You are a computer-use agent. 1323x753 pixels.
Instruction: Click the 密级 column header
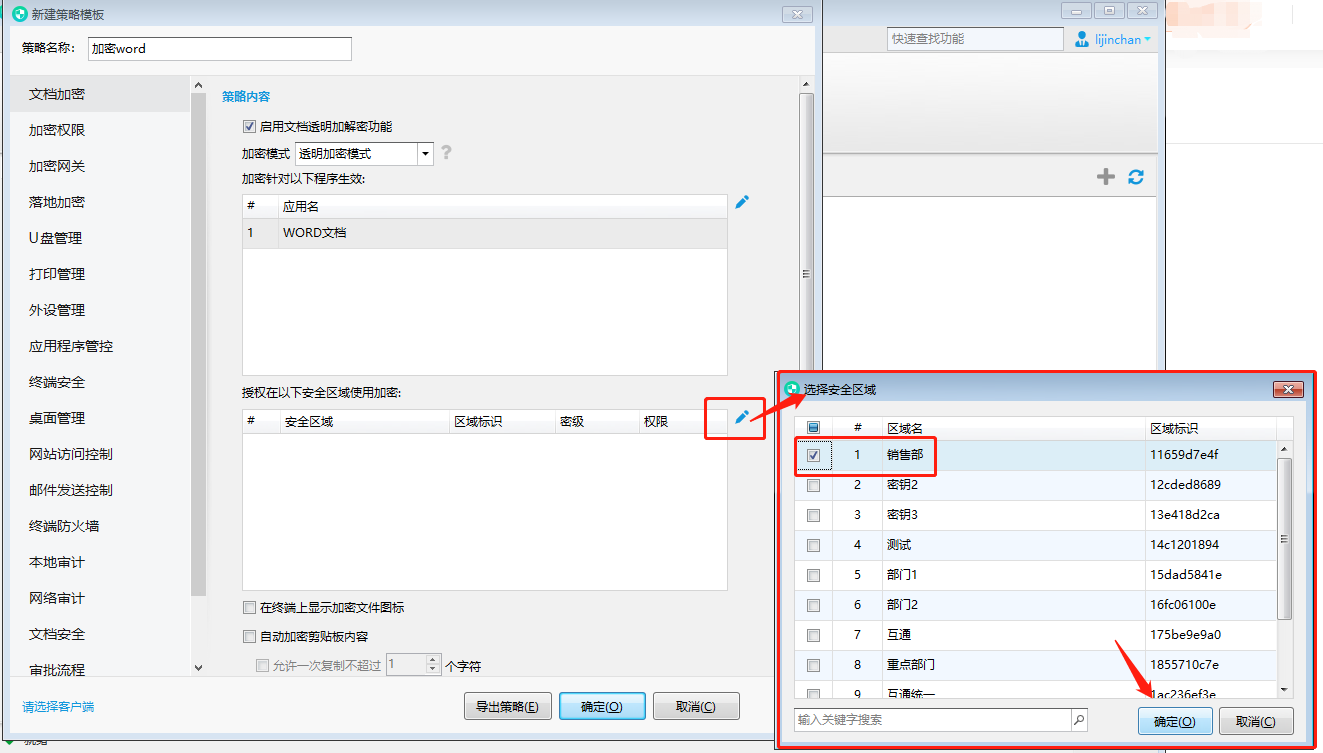point(595,422)
